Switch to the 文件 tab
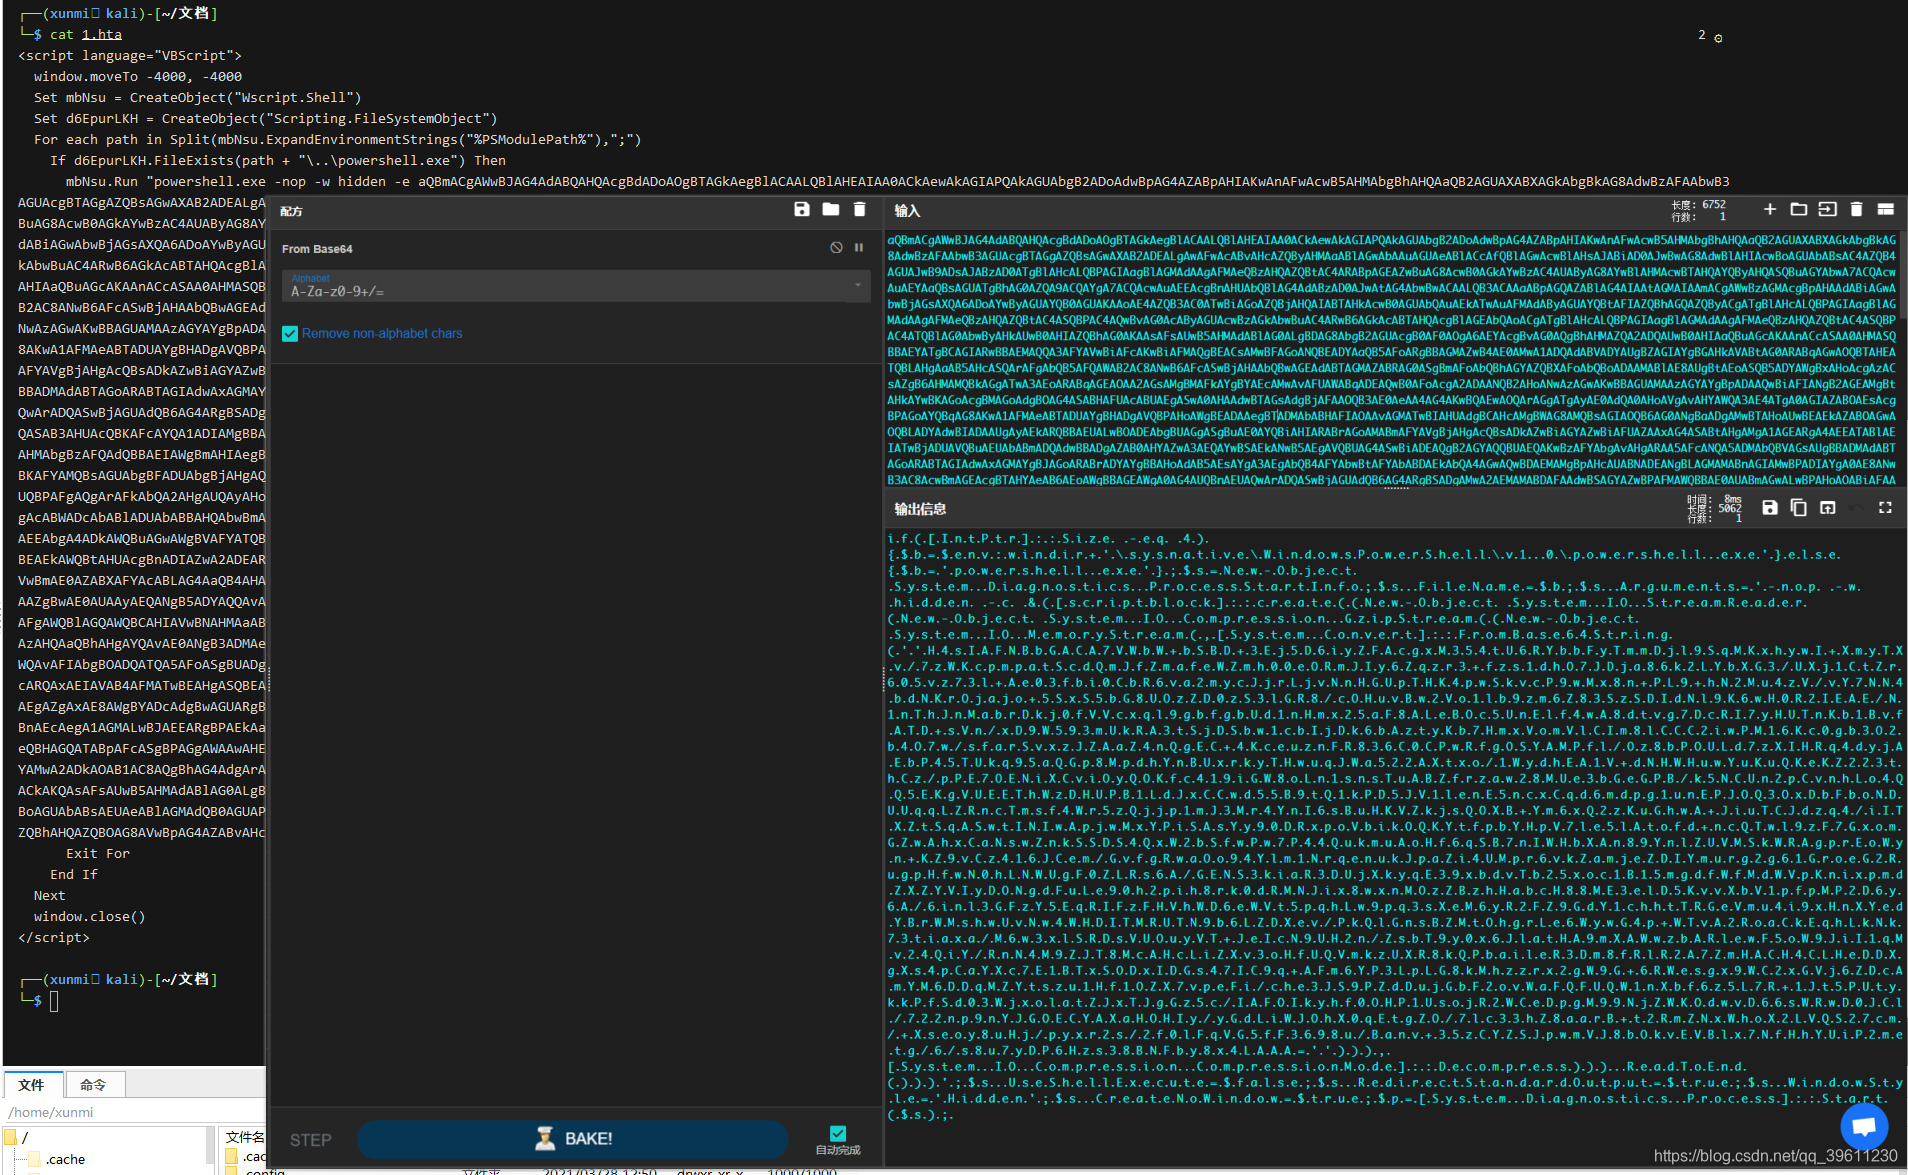The height and width of the screenshot is (1175, 1908). tap(32, 1085)
